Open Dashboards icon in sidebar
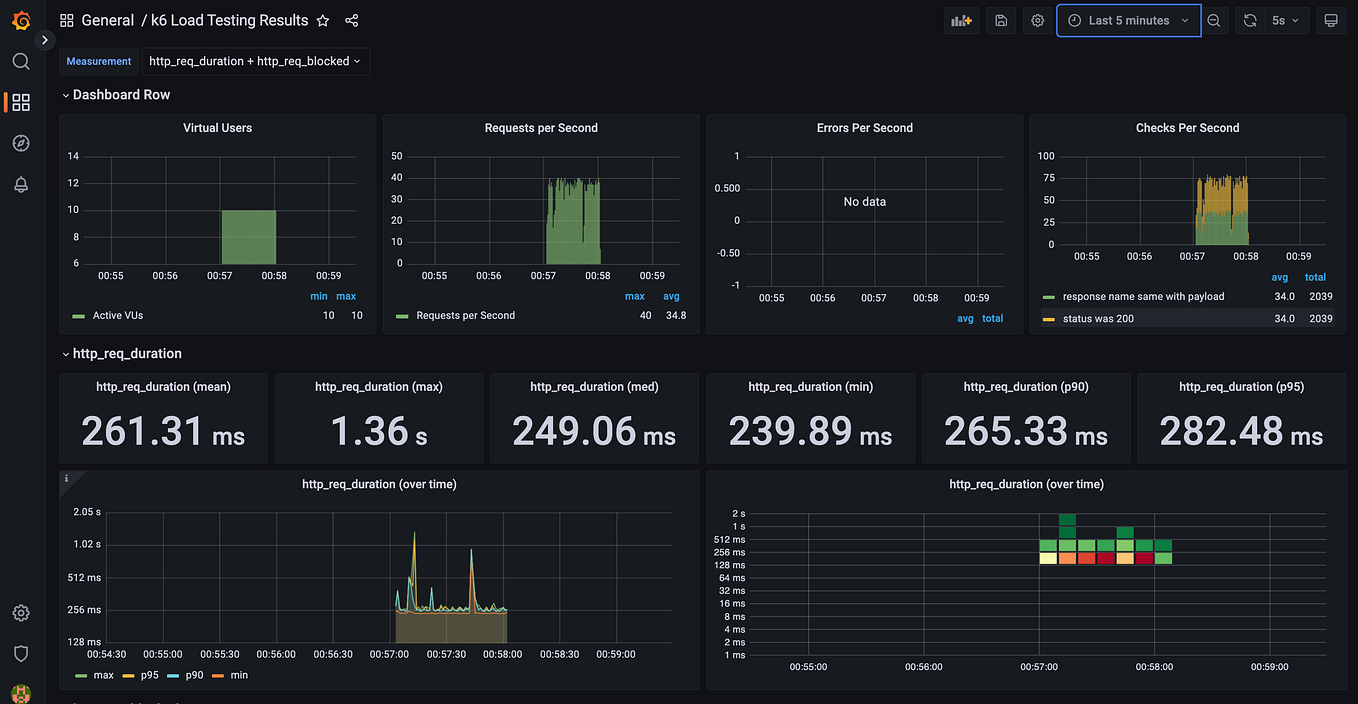The height and width of the screenshot is (704, 1358). click(x=21, y=102)
